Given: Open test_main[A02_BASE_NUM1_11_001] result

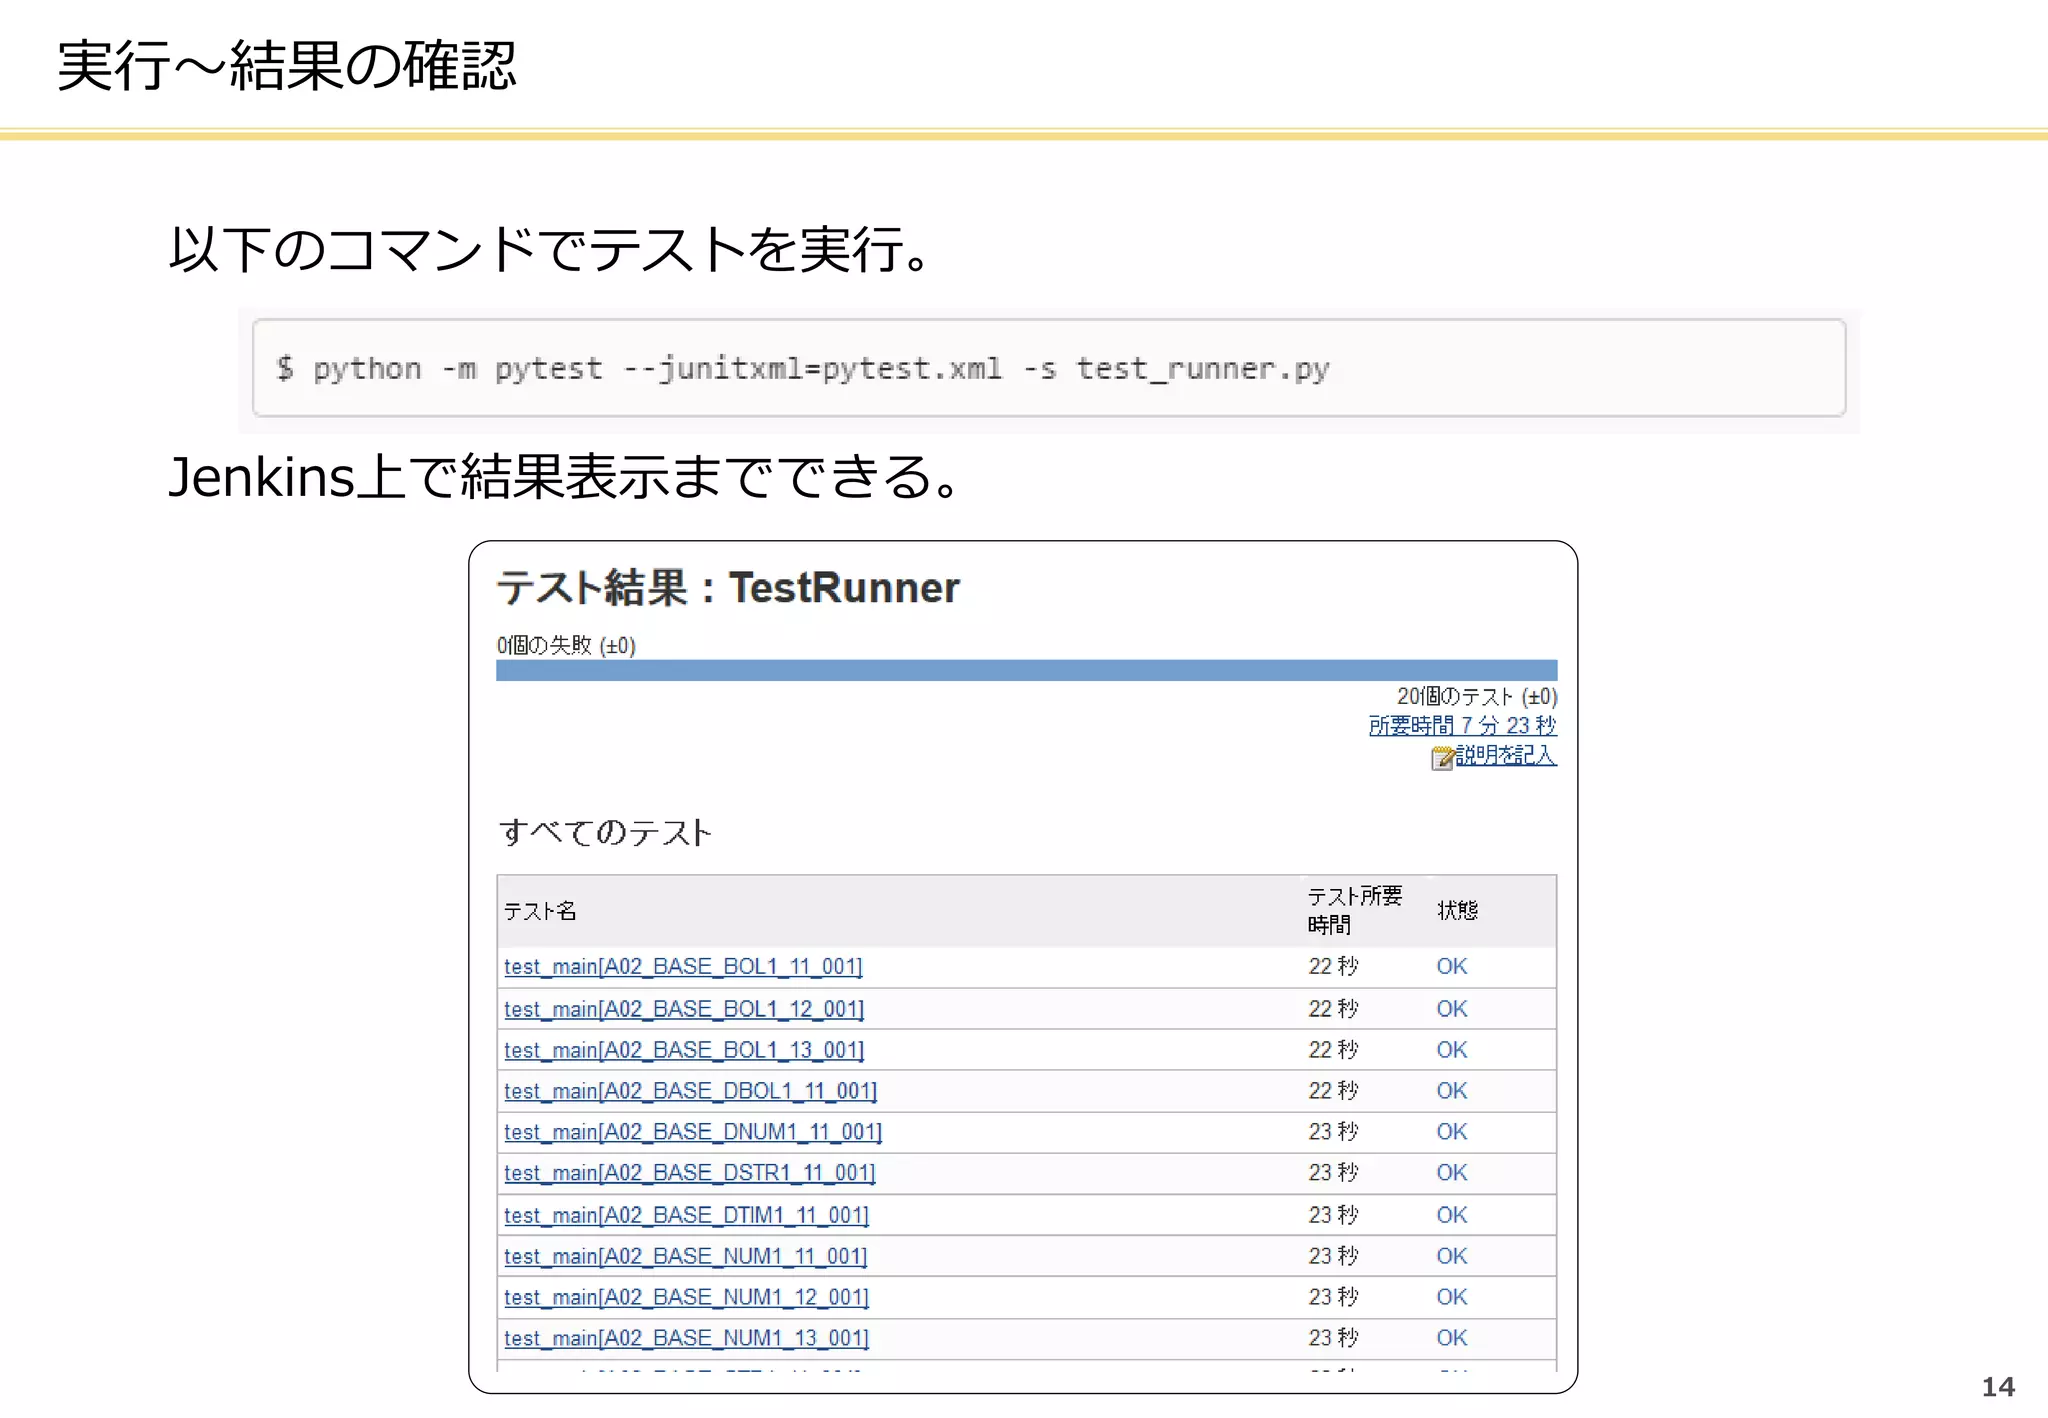Looking at the screenshot, I should click(x=685, y=1256).
